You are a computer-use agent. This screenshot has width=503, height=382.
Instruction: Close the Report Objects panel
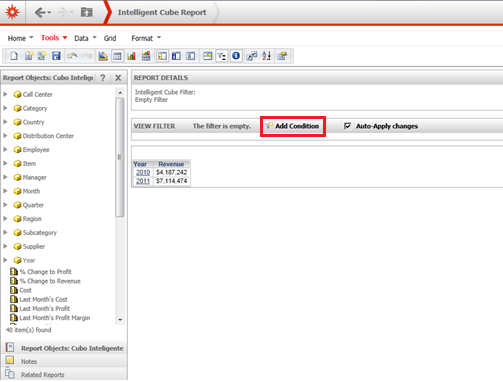click(118, 78)
